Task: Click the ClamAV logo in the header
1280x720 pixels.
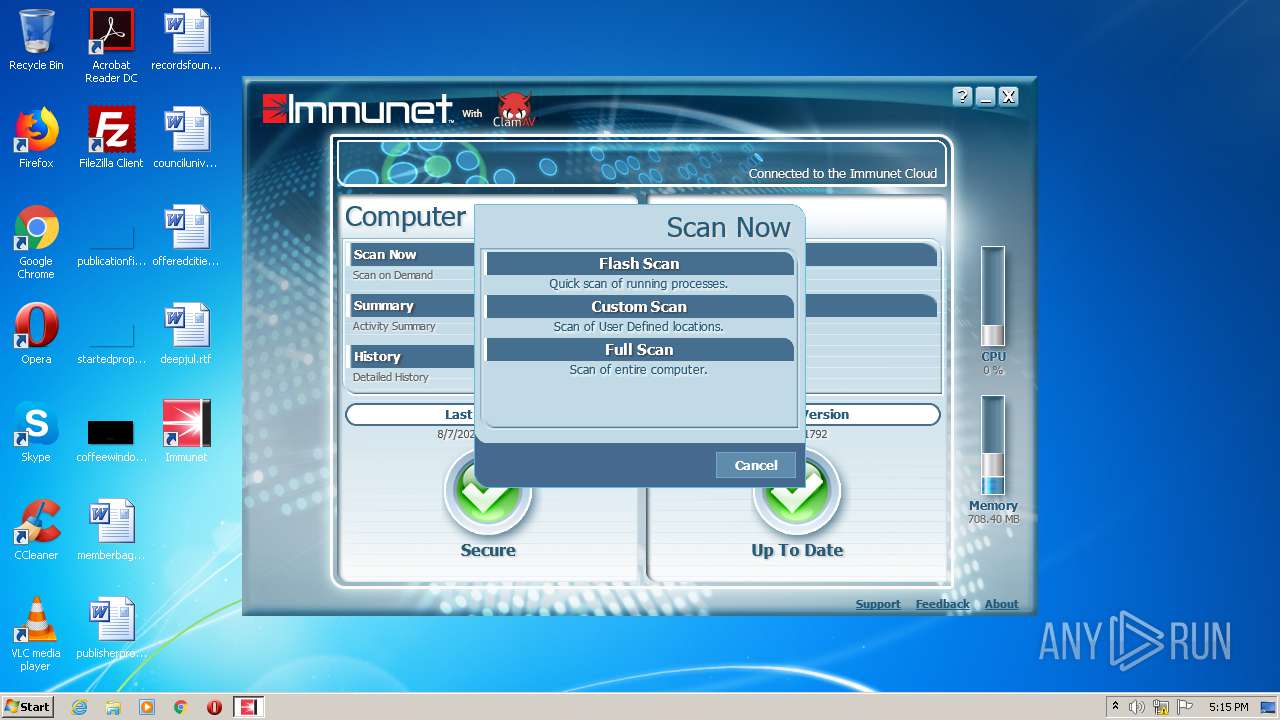Action: [x=514, y=109]
